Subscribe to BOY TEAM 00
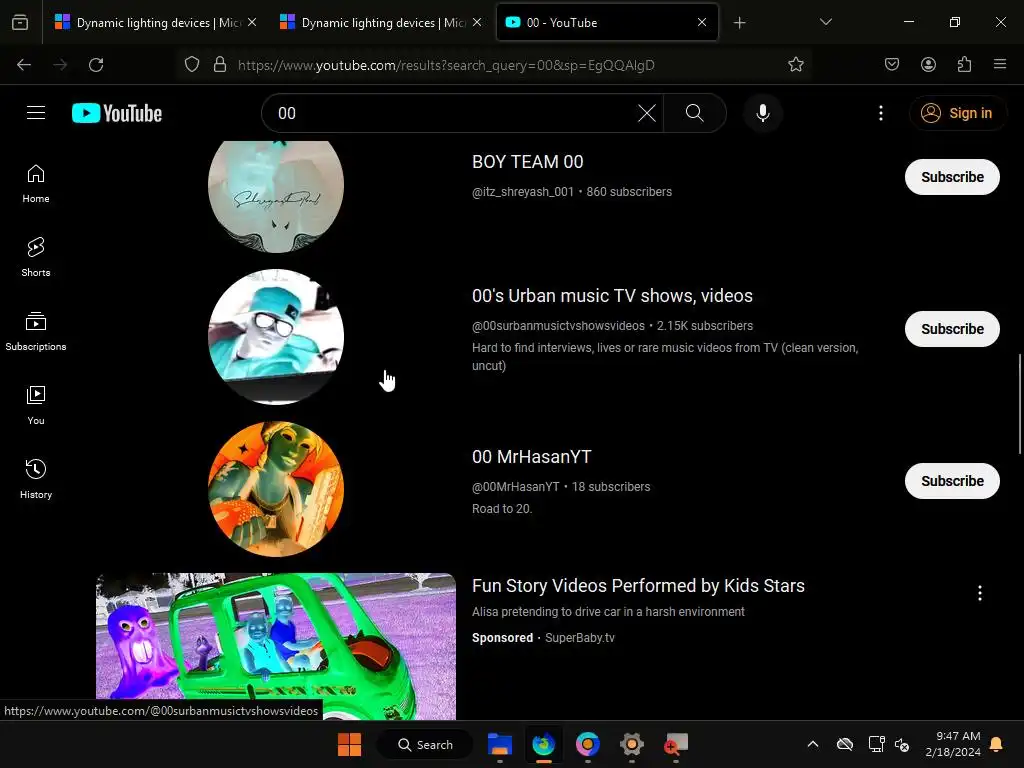Image resolution: width=1024 pixels, height=768 pixels. coord(952,177)
